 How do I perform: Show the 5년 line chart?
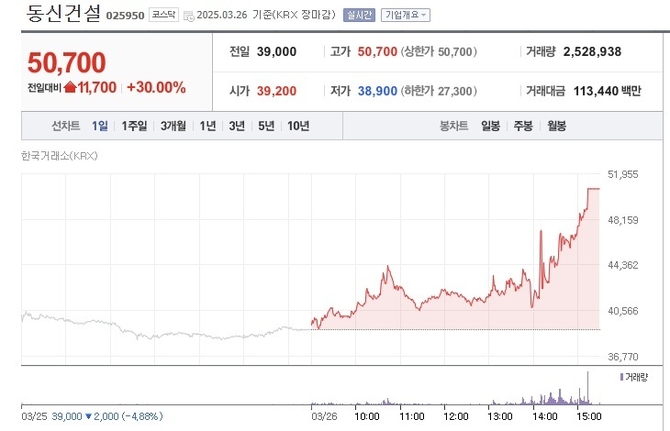tap(265, 126)
